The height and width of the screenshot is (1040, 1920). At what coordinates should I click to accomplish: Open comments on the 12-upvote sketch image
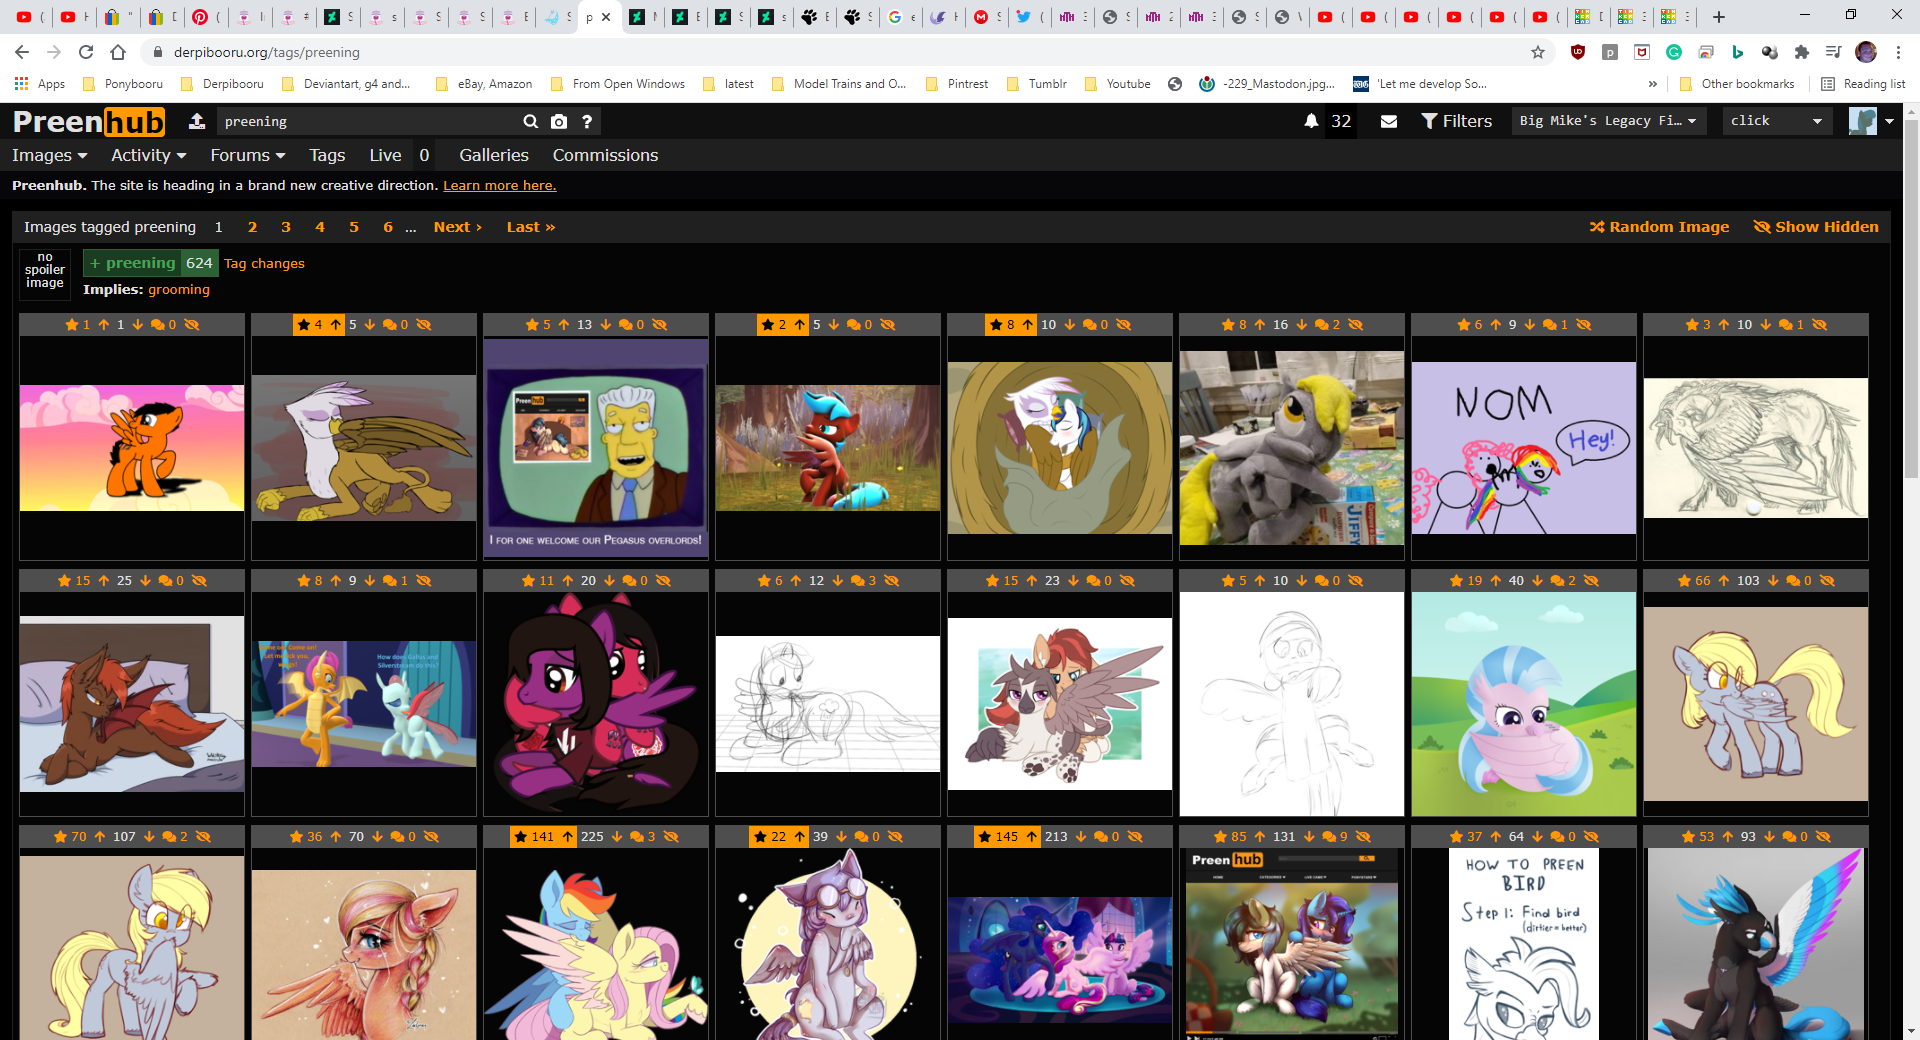pyautogui.click(x=863, y=581)
